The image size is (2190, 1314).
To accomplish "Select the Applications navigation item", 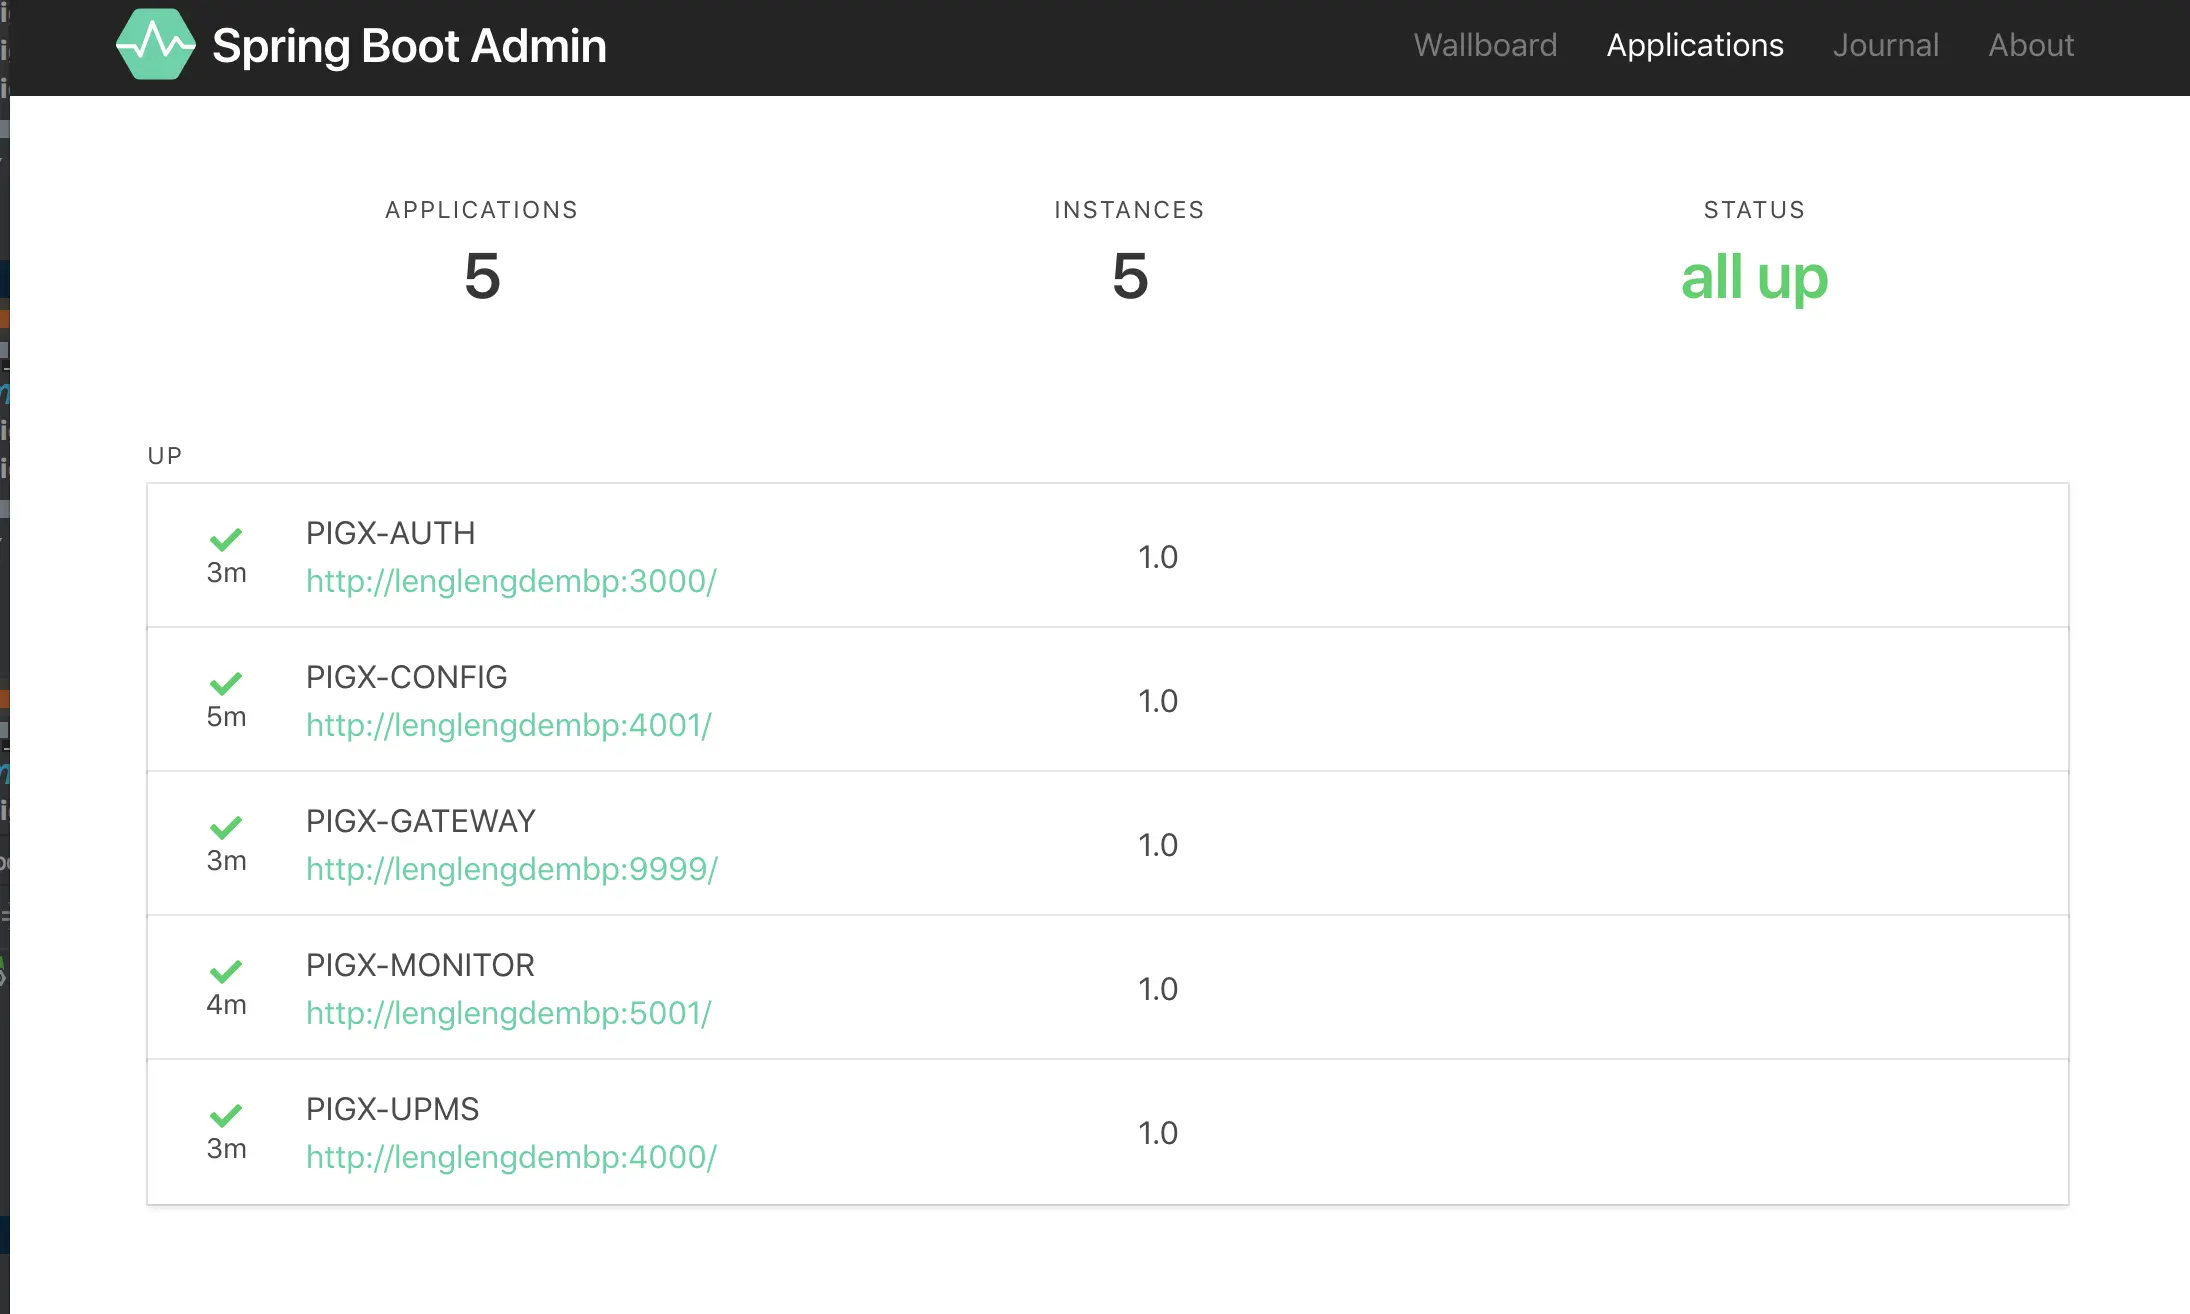I will [1695, 45].
